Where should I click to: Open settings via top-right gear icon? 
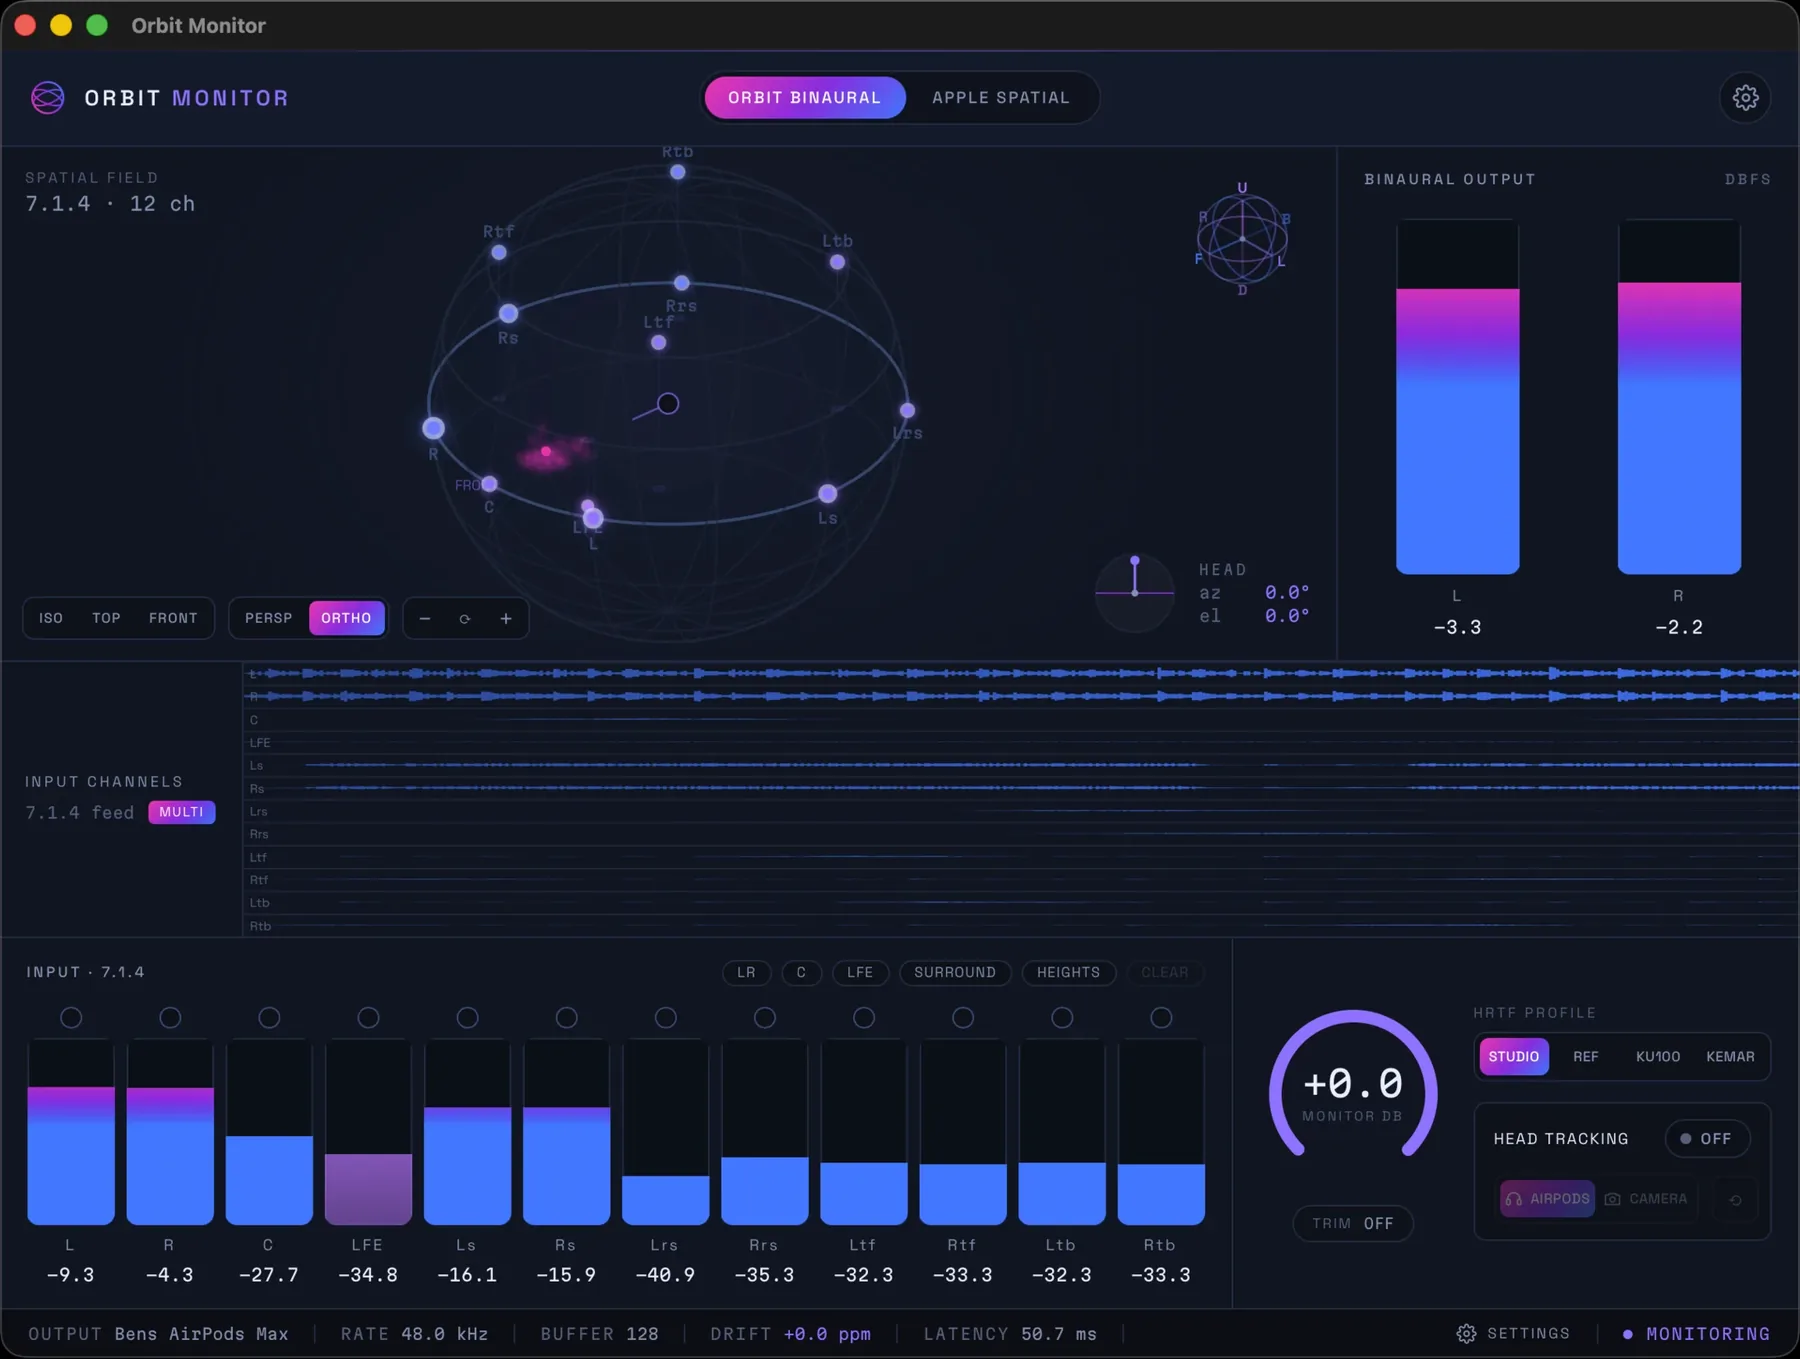[1745, 97]
